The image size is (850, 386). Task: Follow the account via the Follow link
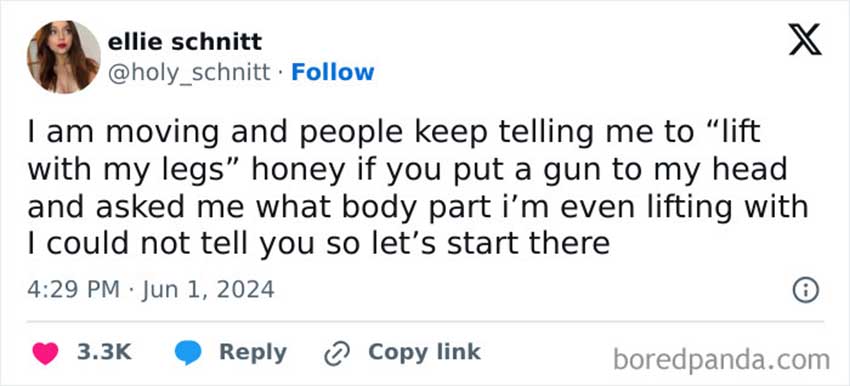(333, 72)
